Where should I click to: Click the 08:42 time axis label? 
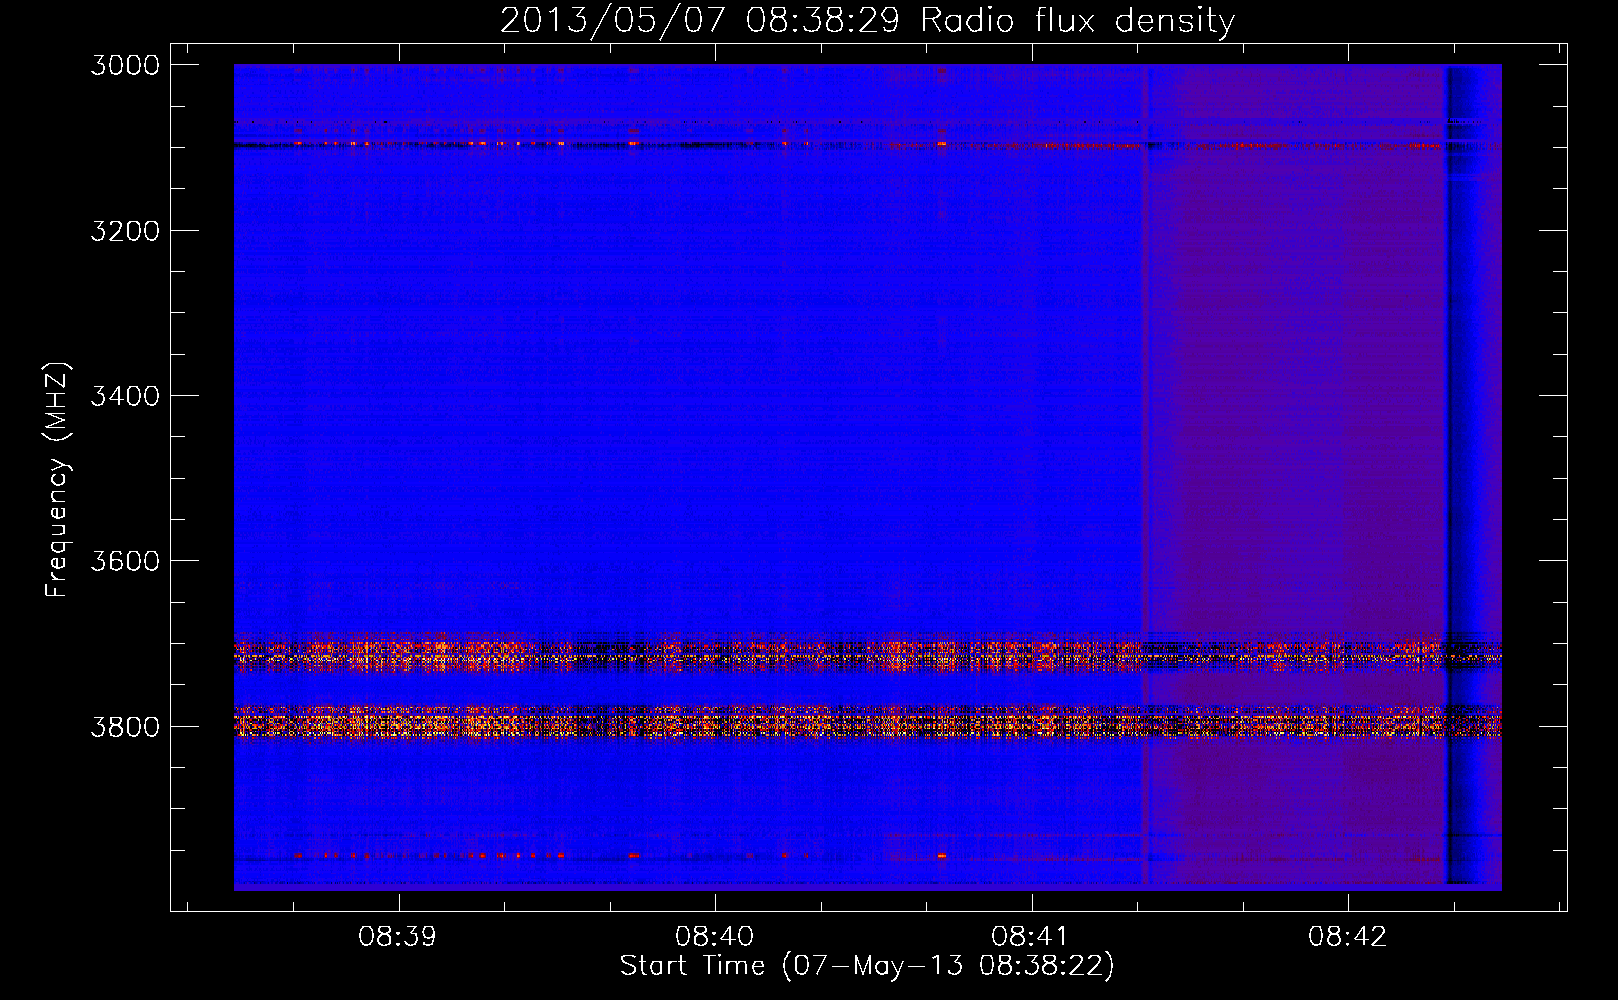(x=1347, y=937)
